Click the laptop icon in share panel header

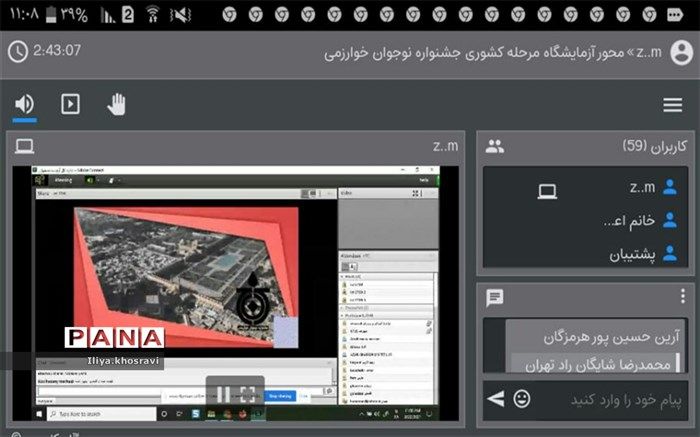[24, 147]
